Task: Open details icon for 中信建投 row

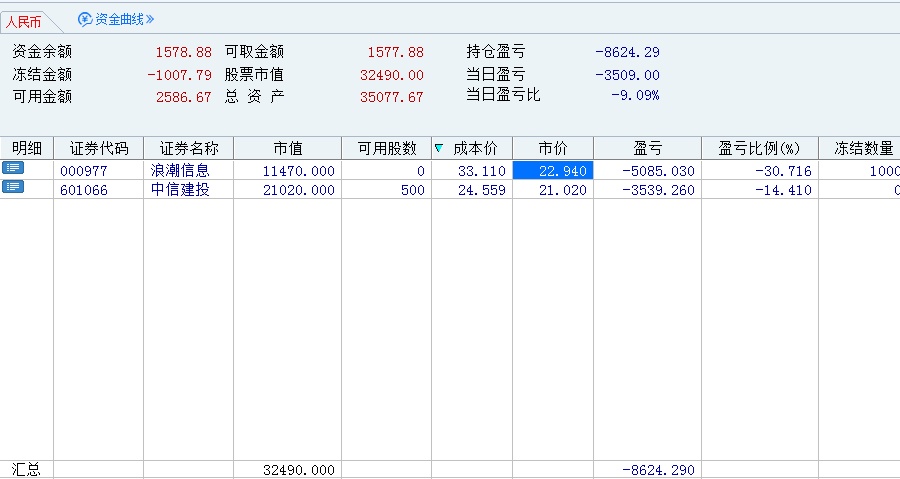Action: pyautogui.click(x=13, y=186)
